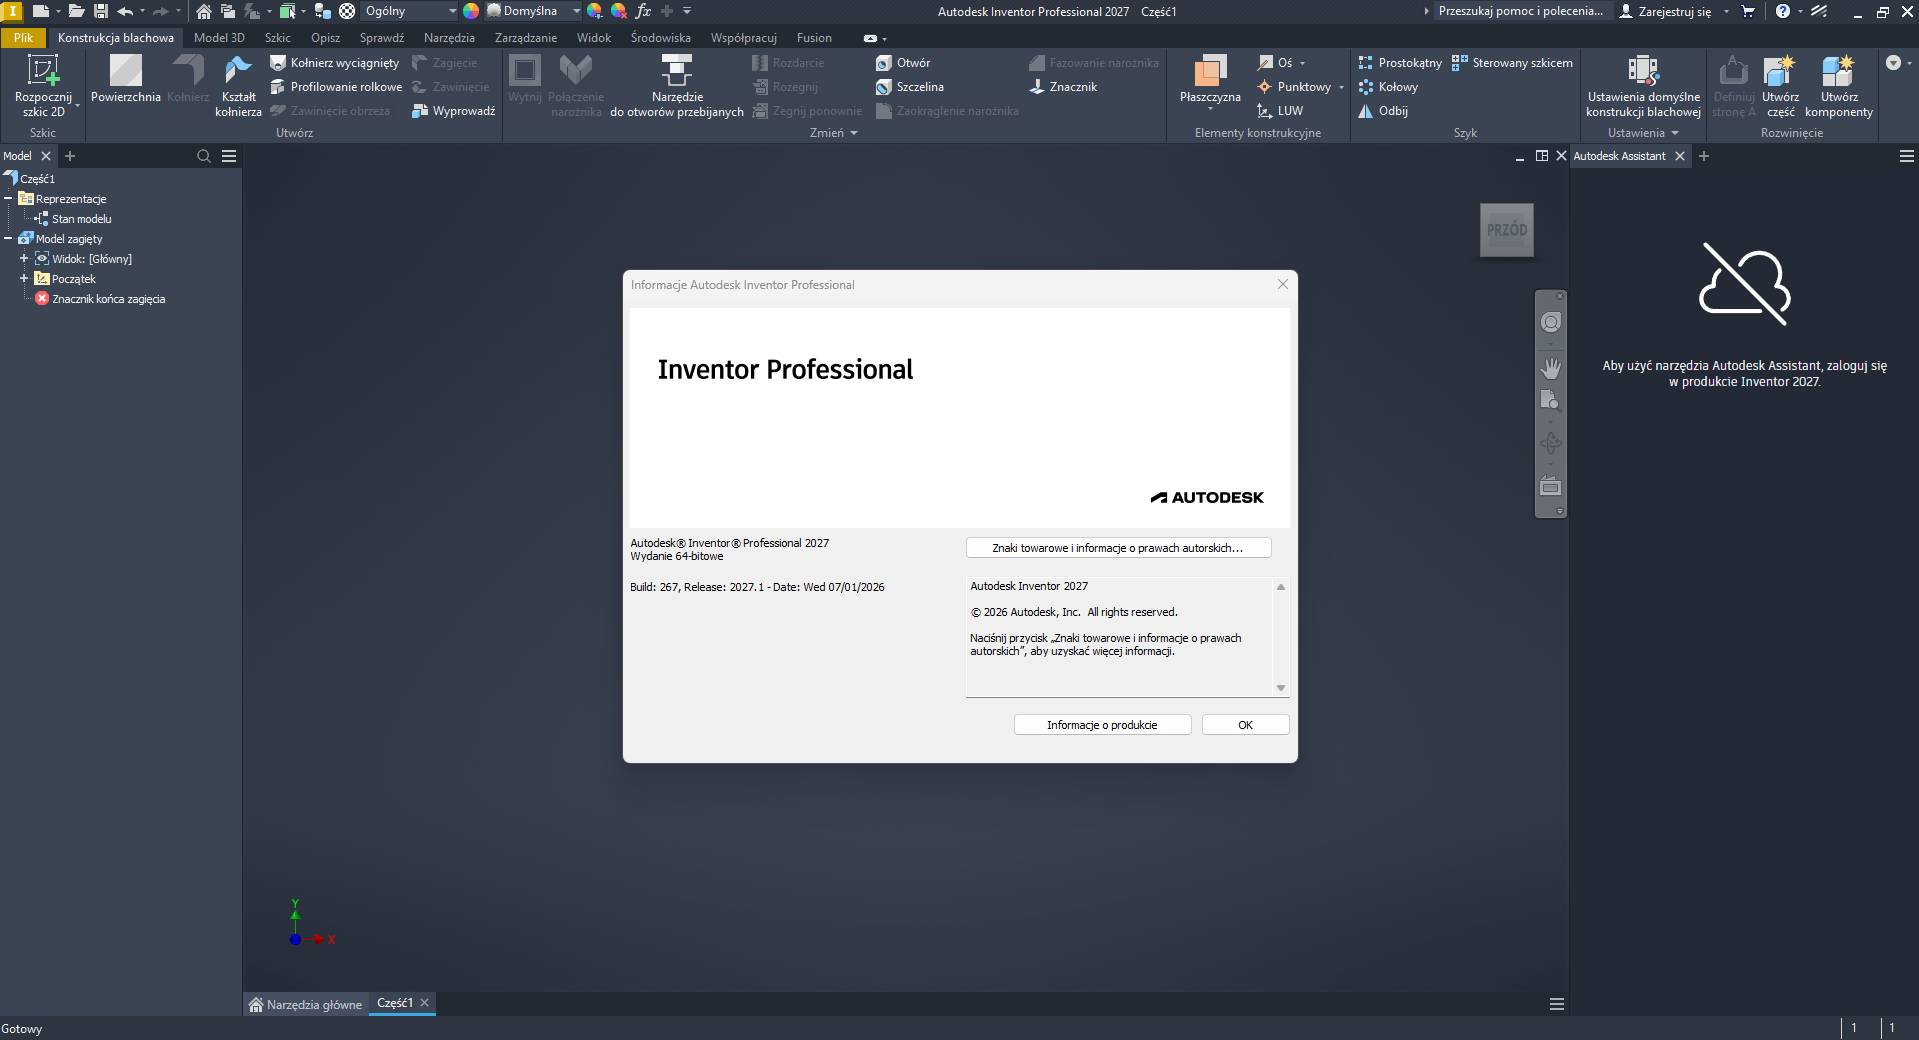Click the dialog text scrollbar down arrow
The width and height of the screenshot is (1919, 1040).
(1281, 688)
